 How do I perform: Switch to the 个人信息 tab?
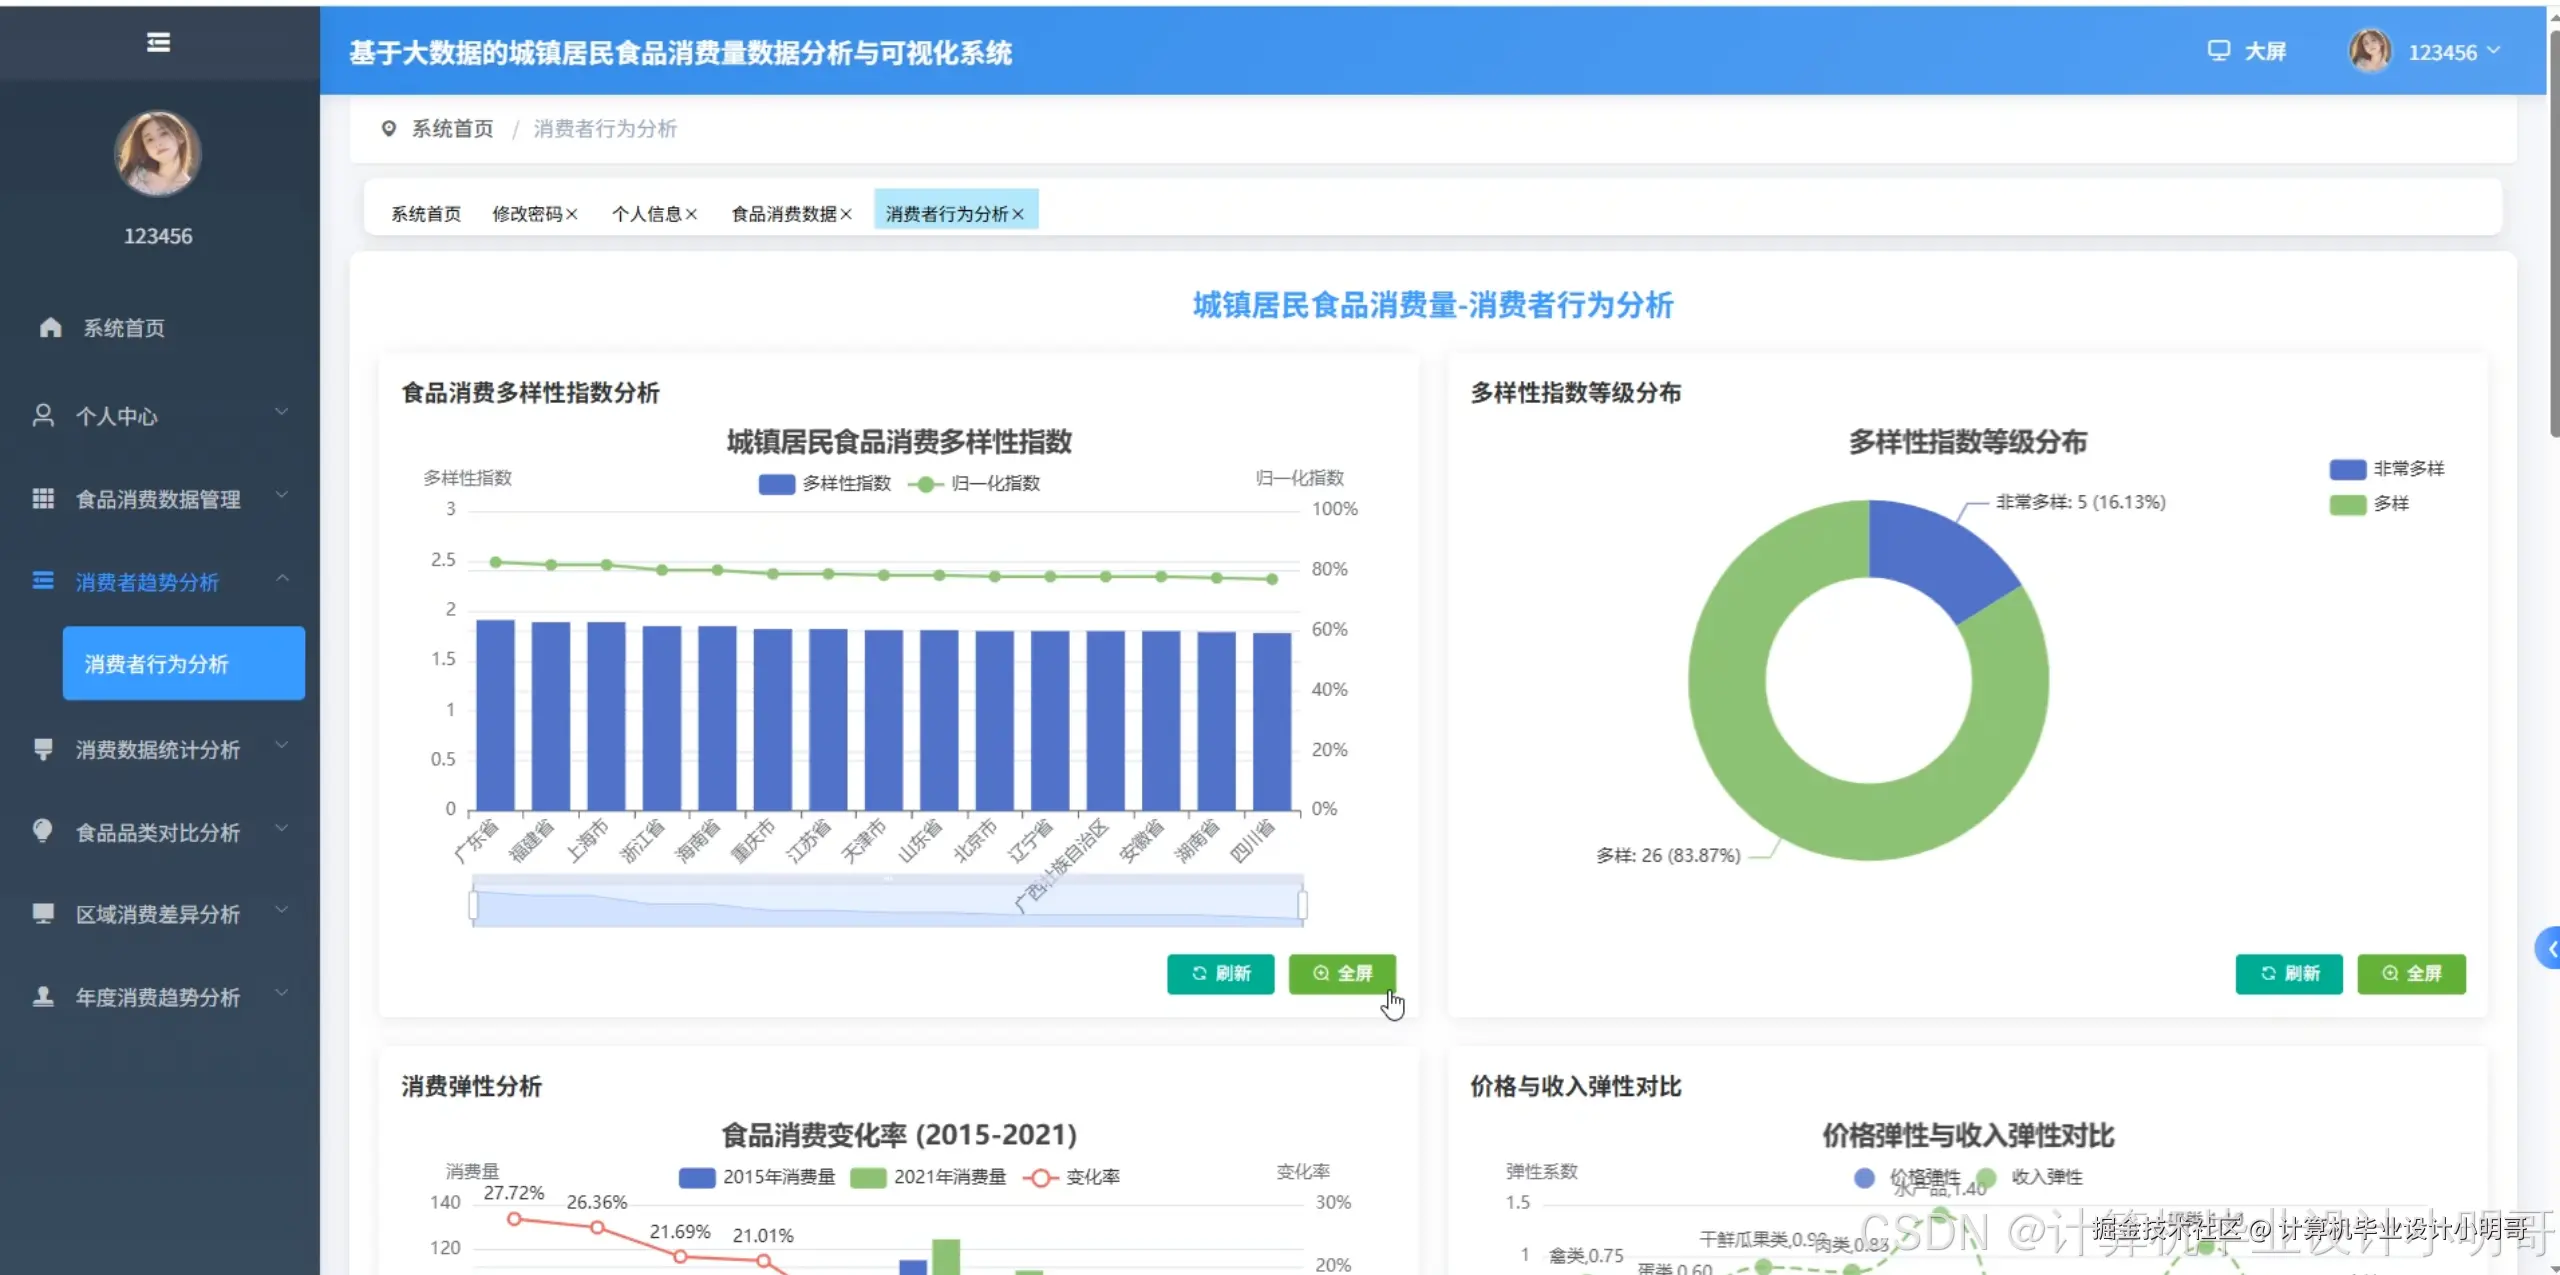coord(646,214)
